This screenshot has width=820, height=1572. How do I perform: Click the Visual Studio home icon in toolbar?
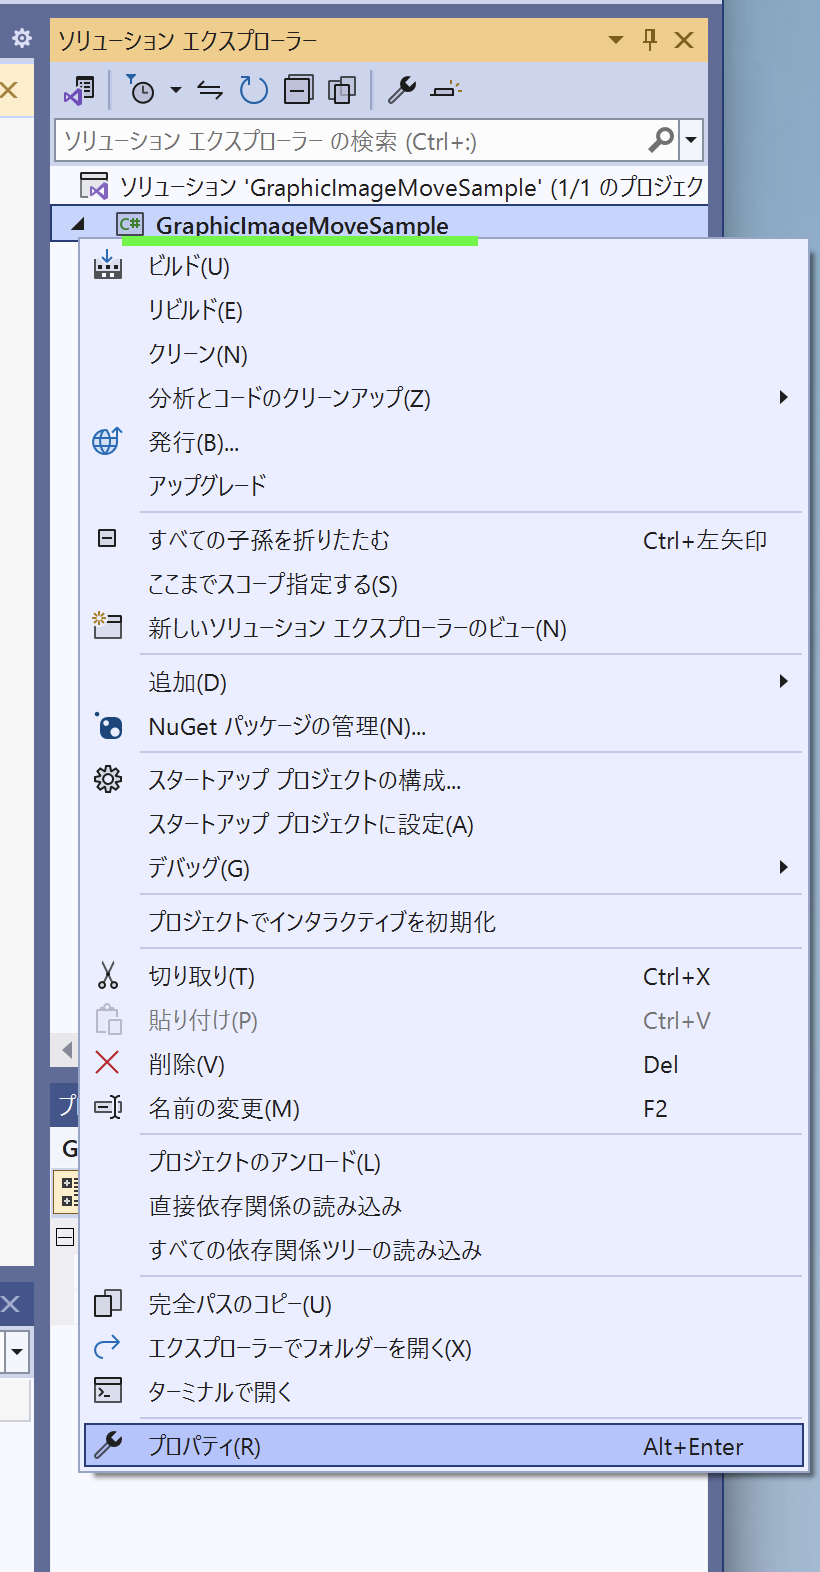tap(80, 90)
